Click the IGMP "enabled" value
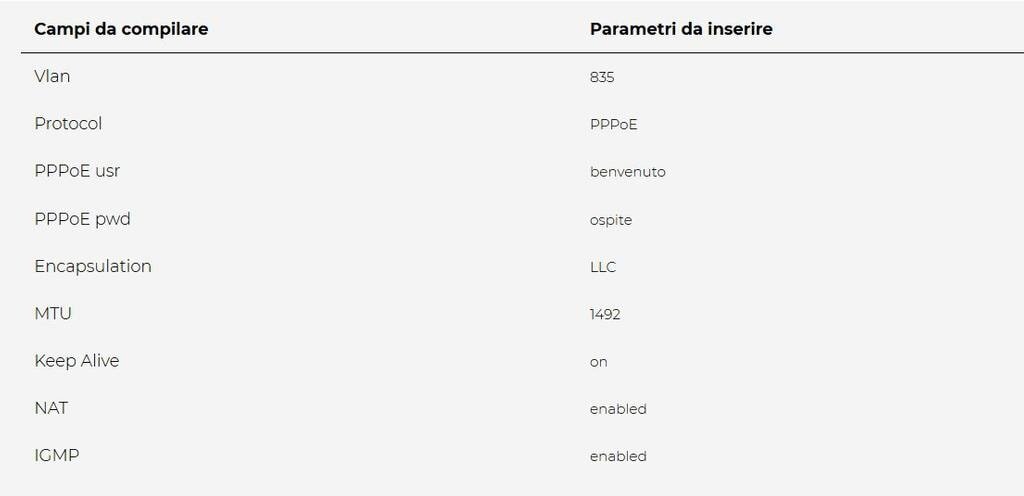 click(618, 456)
